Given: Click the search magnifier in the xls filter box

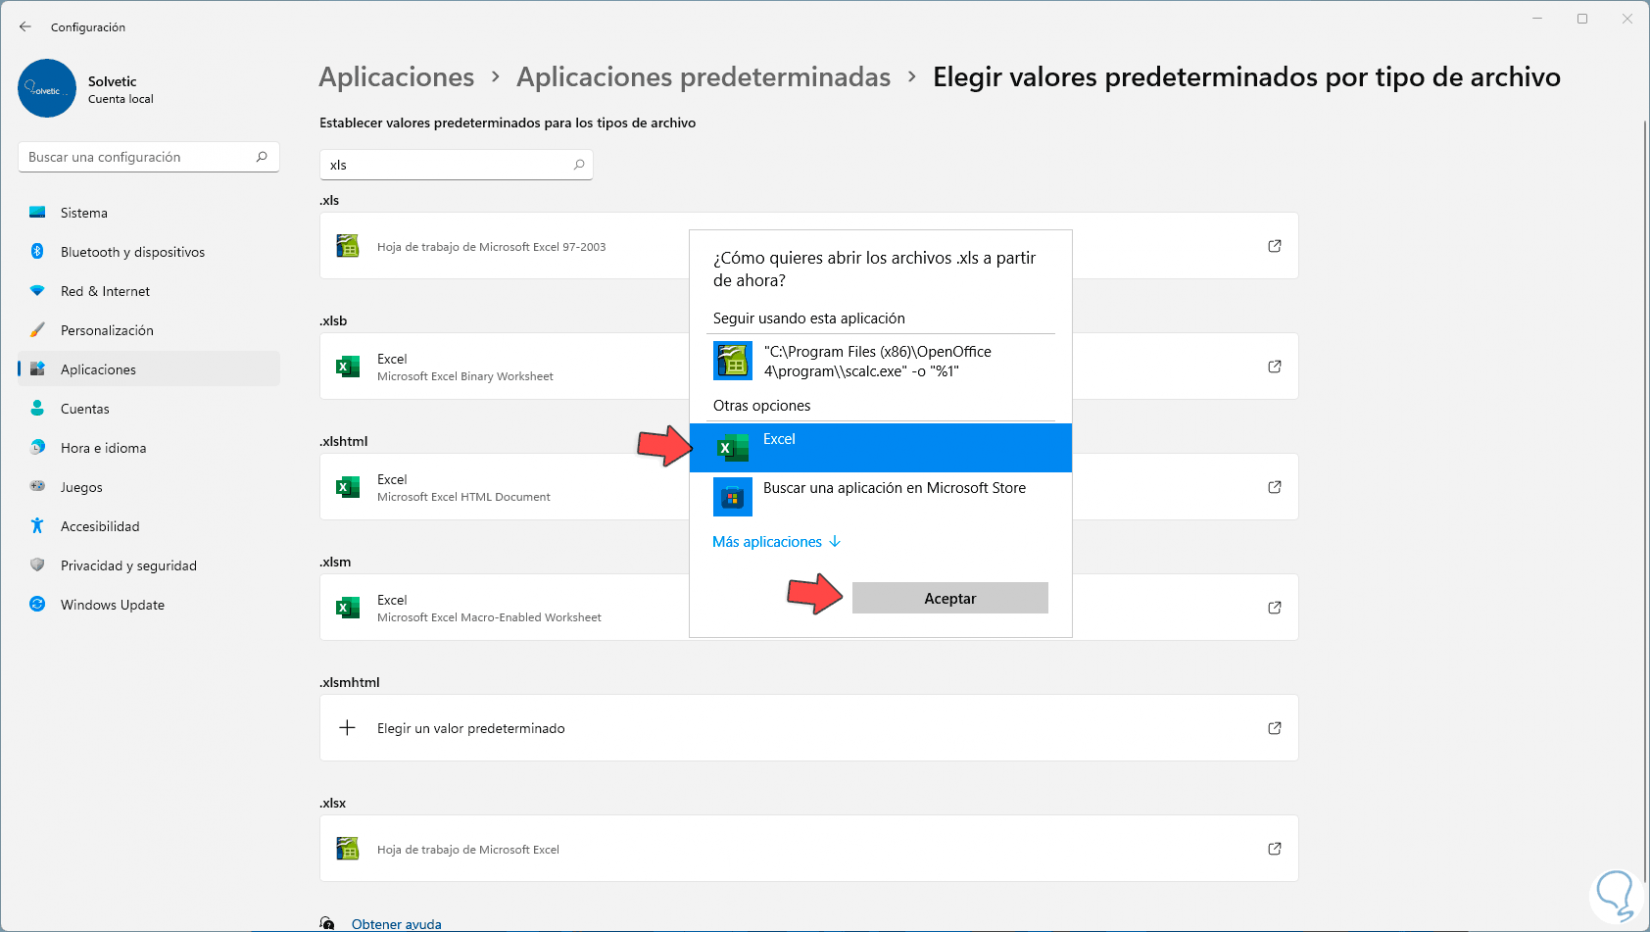Looking at the screenshot, I should [579, 165].
